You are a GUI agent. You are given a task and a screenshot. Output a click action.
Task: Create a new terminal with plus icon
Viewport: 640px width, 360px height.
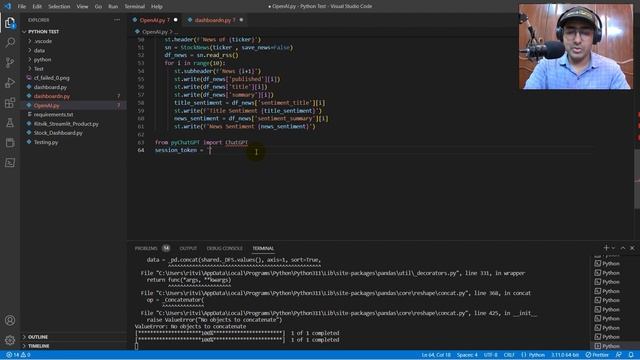606,248
